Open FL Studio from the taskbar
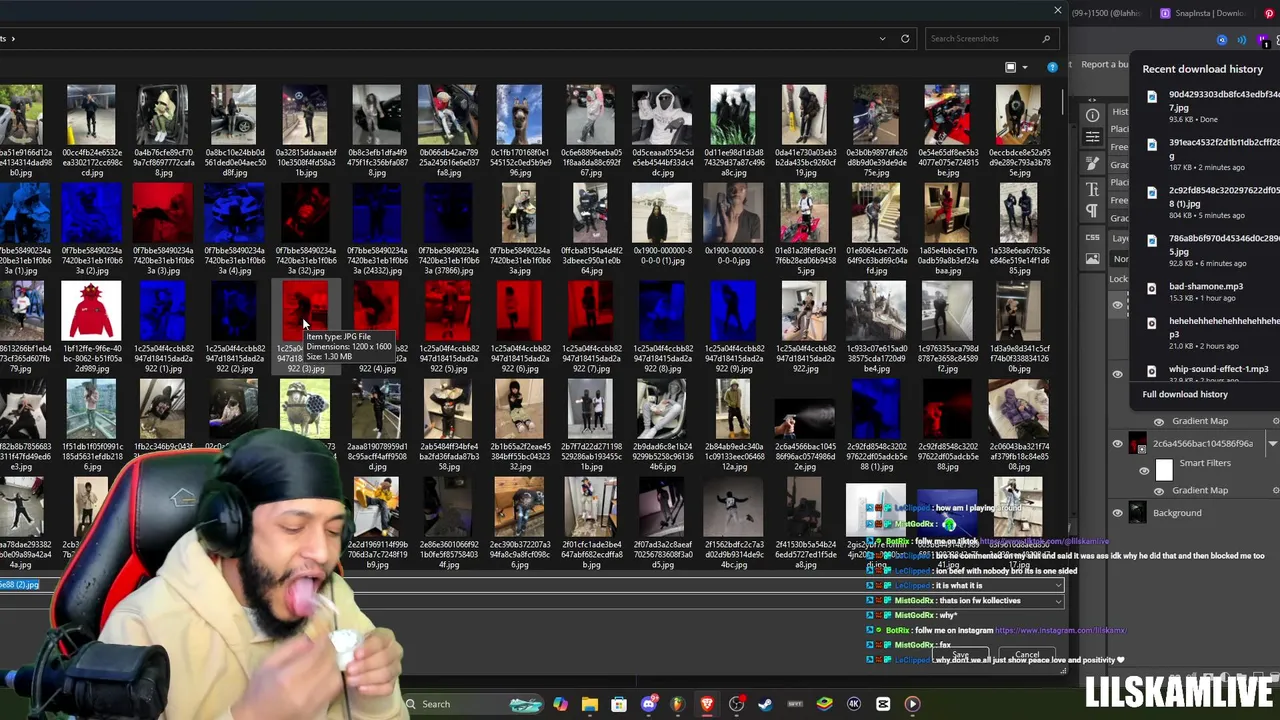1280x720 pixels. (678, 704)
